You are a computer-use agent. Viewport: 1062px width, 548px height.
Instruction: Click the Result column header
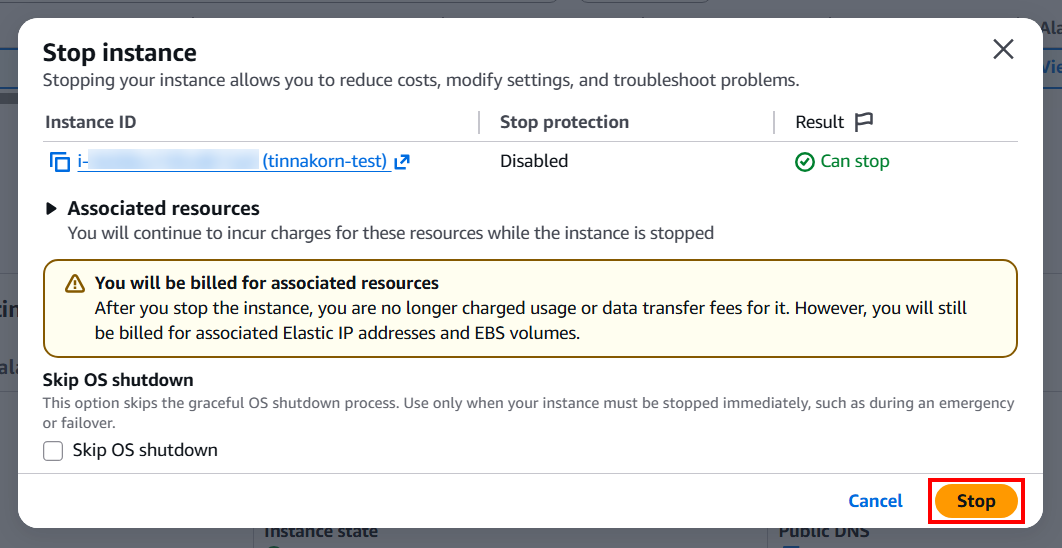click(x=820, y=122)
